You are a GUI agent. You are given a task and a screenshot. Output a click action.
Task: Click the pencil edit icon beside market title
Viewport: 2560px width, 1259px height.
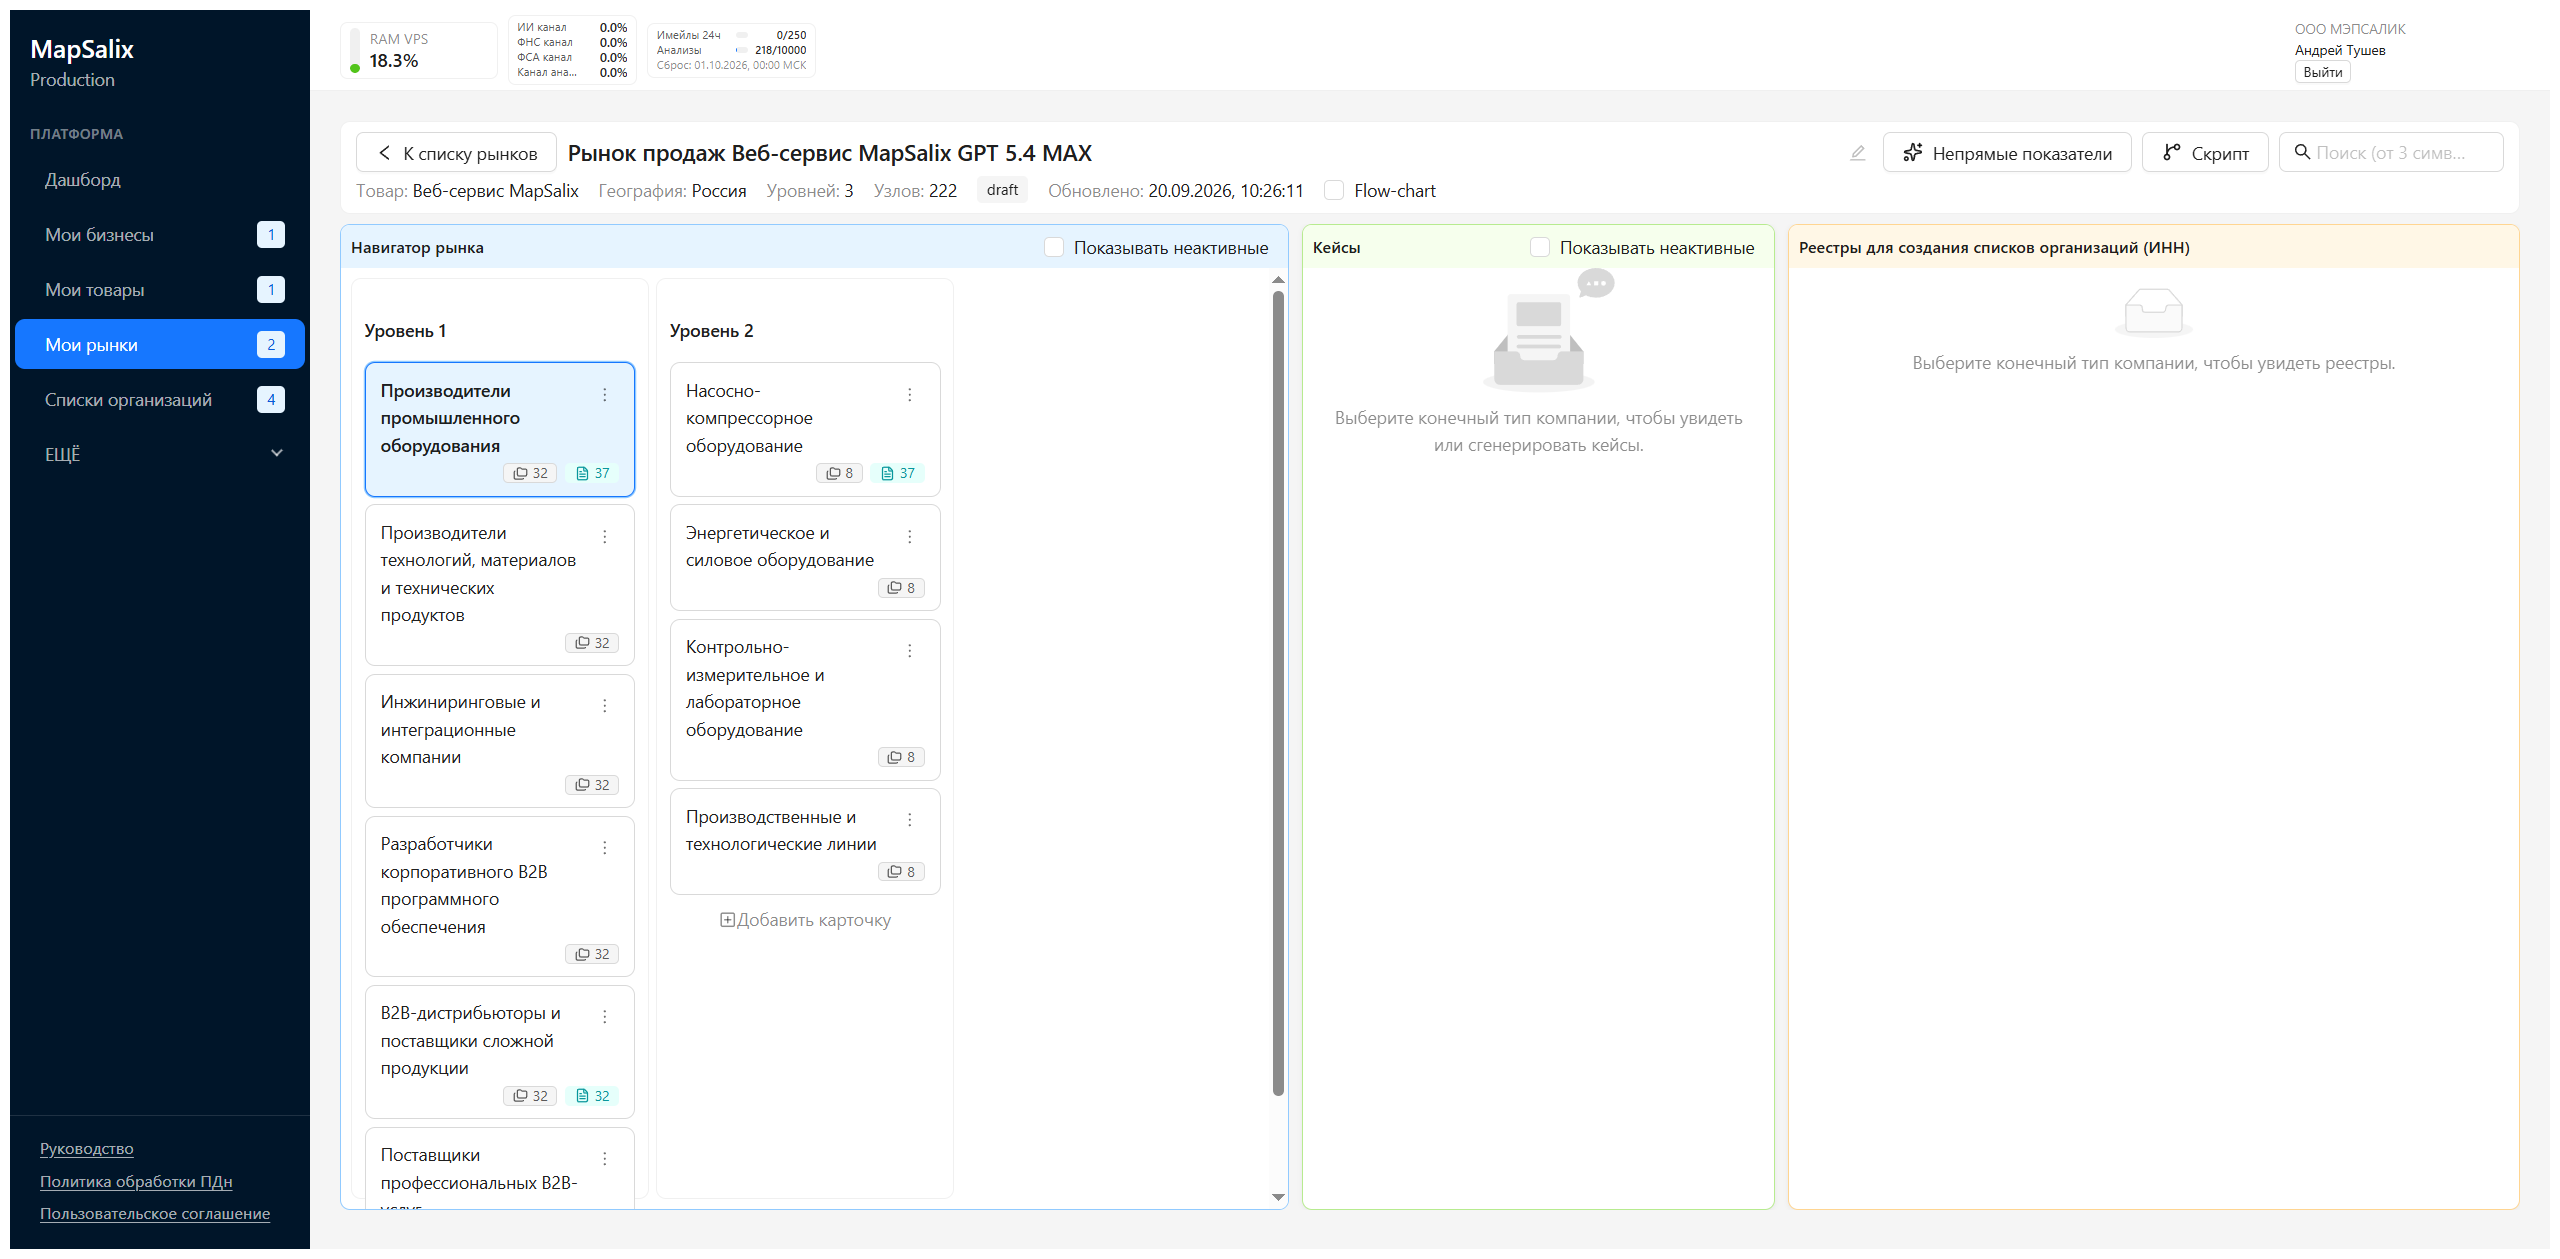1857,153
